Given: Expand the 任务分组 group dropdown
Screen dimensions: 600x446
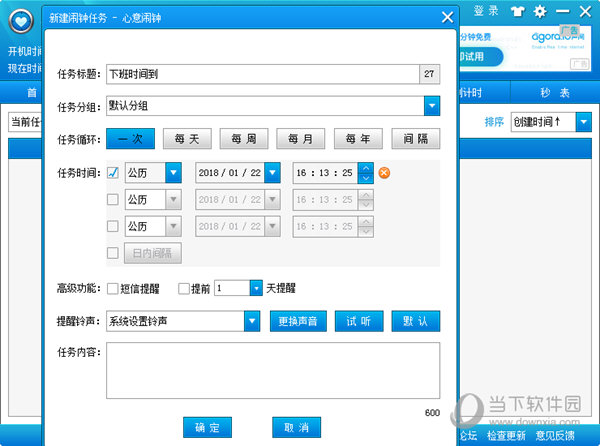Looking at the screenshot, I should [432, 106].
